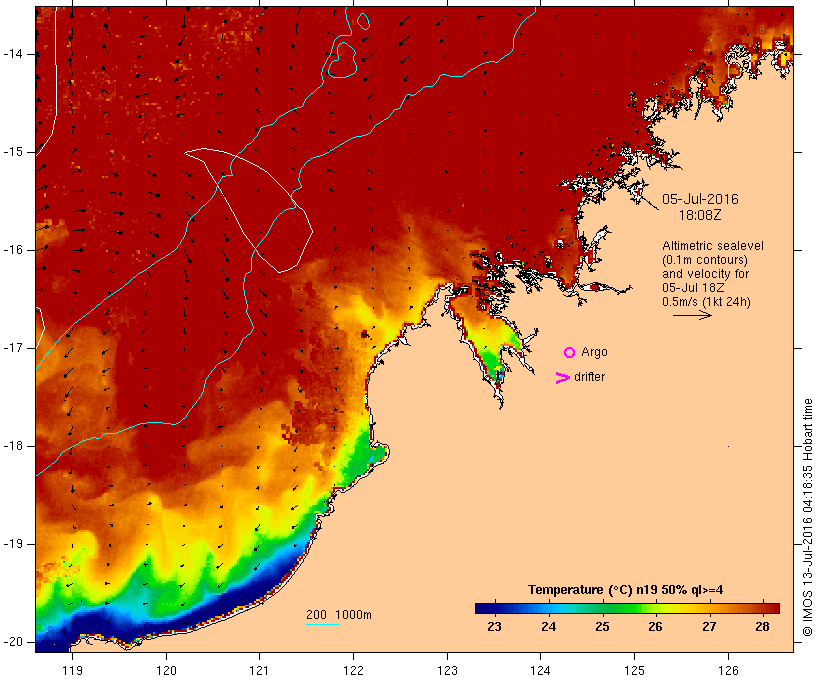Click the colorbar tick label '23'
Screen dimensions: 820x680
(x=494, y=626)
